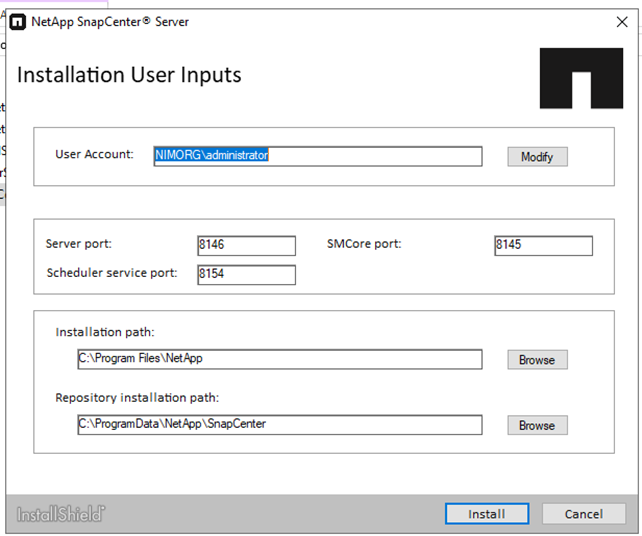Focus the Server port field showing 8146
The height and width of the screenshot is (536, 642).
click(x=246, y=246)
